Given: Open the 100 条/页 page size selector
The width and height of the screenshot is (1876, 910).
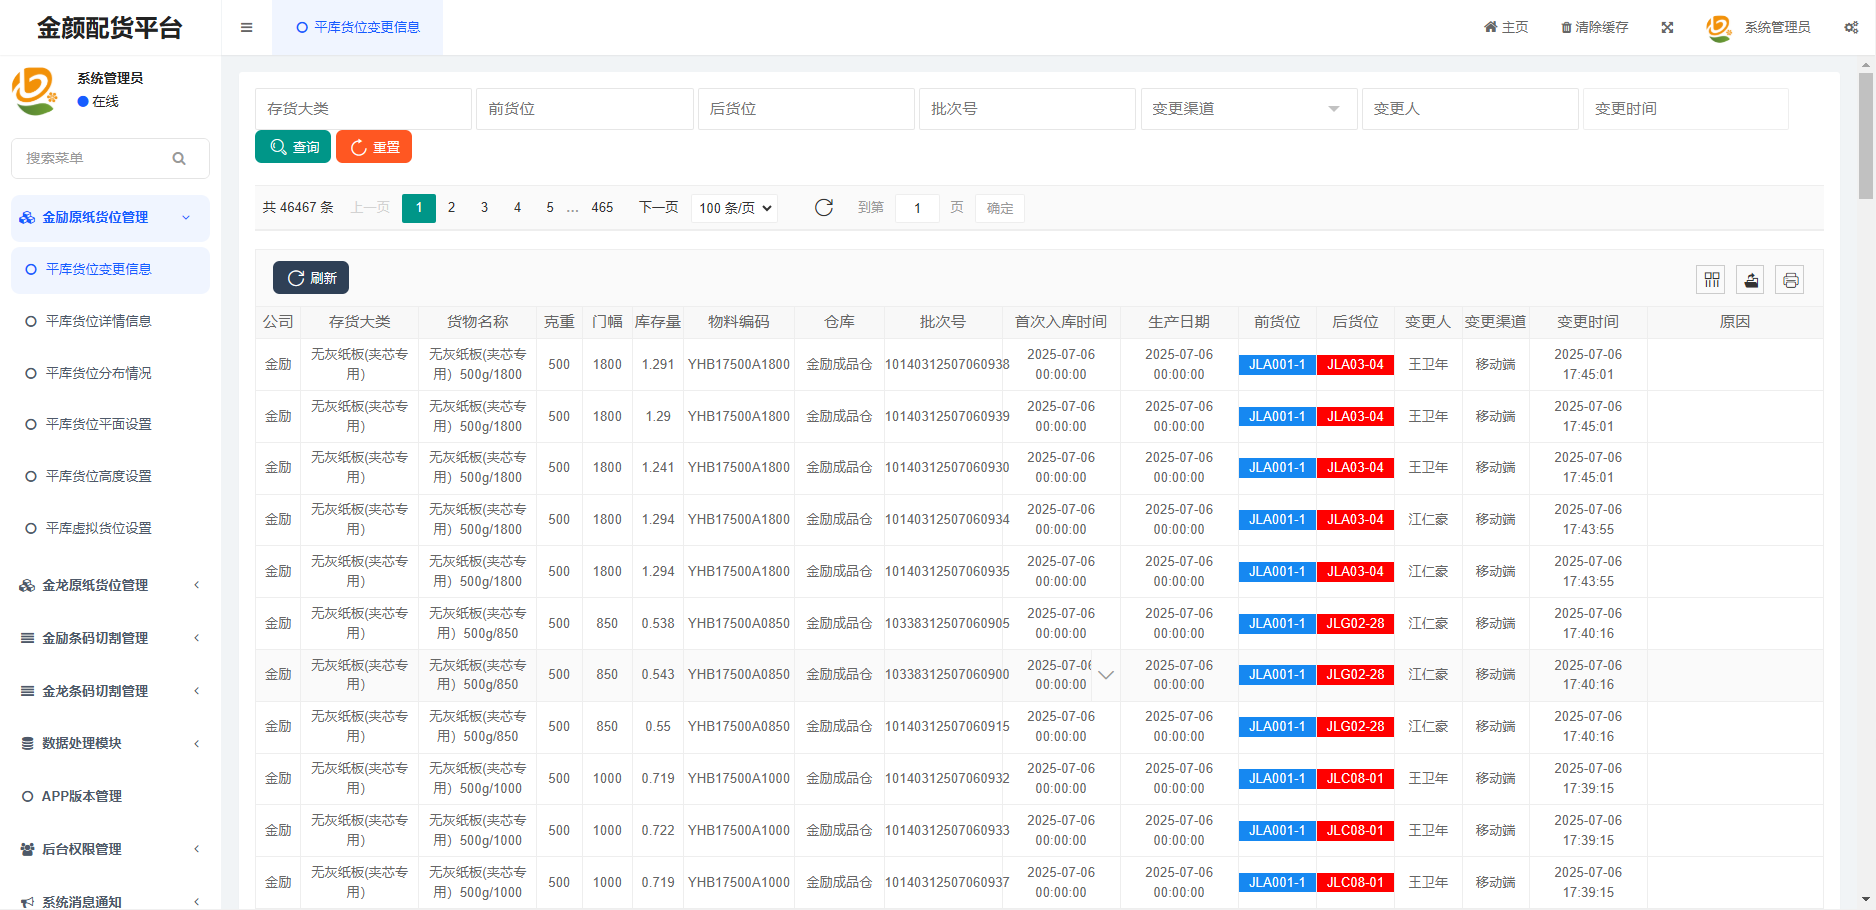Looking at the screenshot, I should point(735,208).
